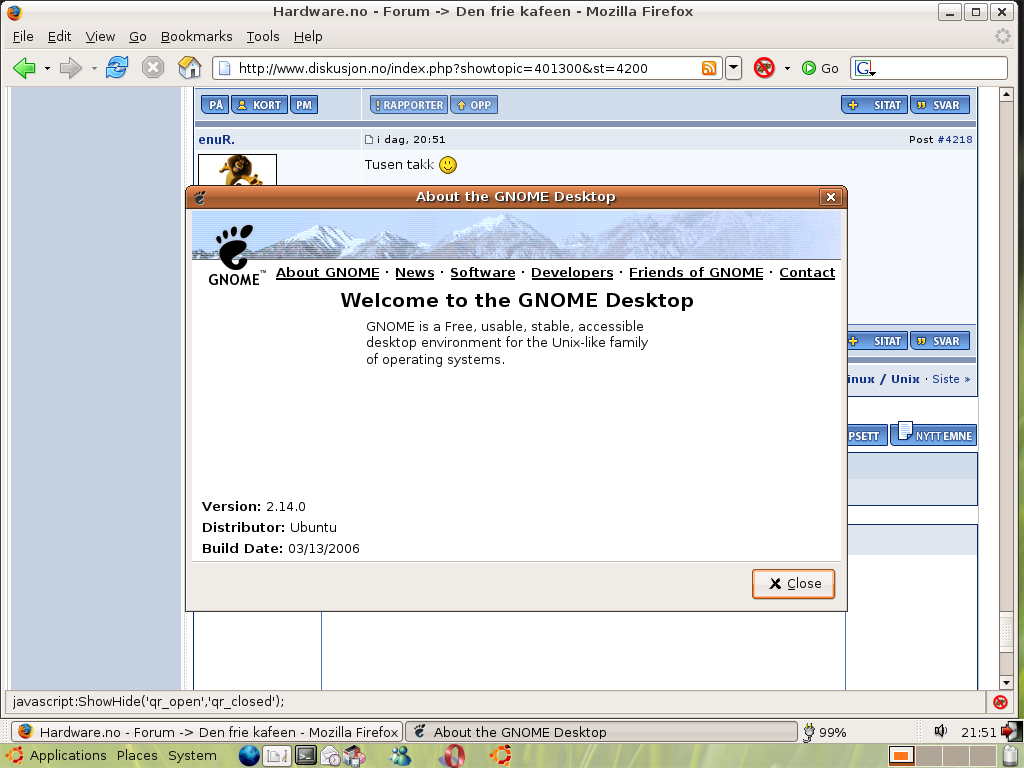Viewport: 1024px width, 768px height.
Task: Open the Help menu
Action: [308, 37]
